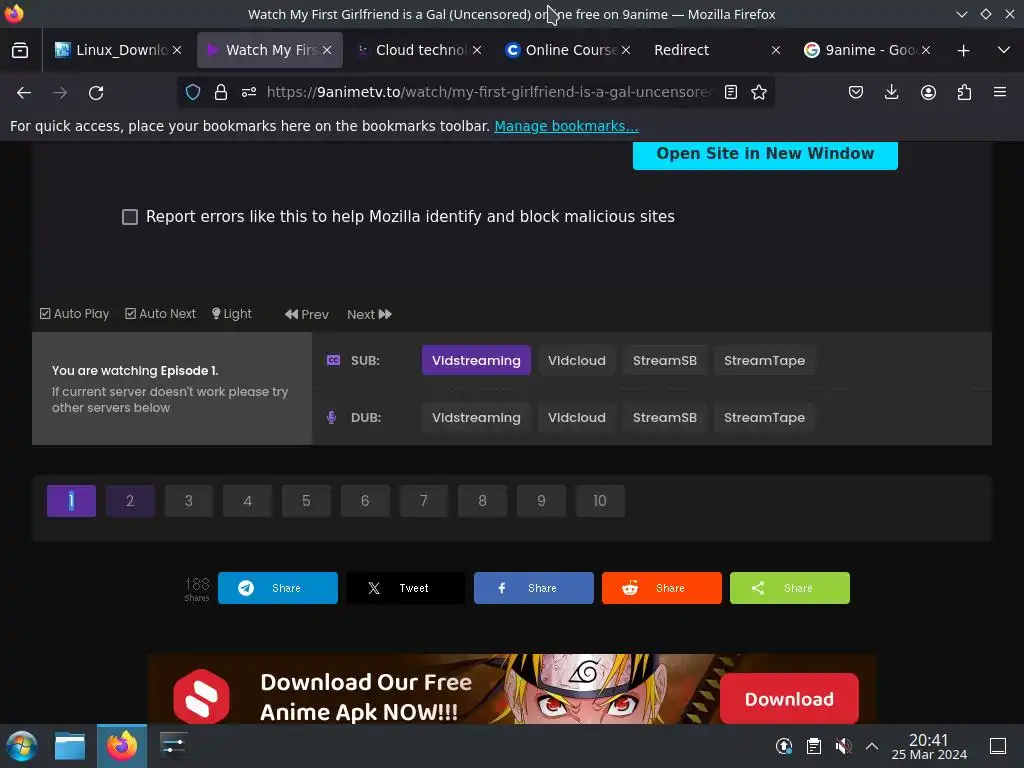Select episode 10
This screenshot has height=768, width=1024.
pyautogui.click(x=600, y=501)
